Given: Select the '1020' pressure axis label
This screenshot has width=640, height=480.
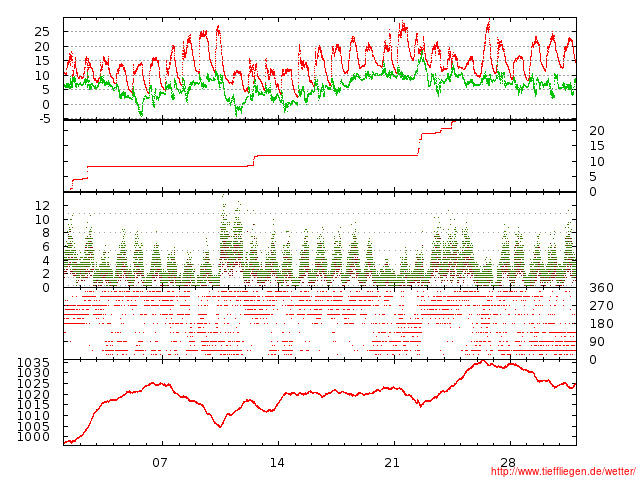Looking at the screenshot, I should 33,394.
